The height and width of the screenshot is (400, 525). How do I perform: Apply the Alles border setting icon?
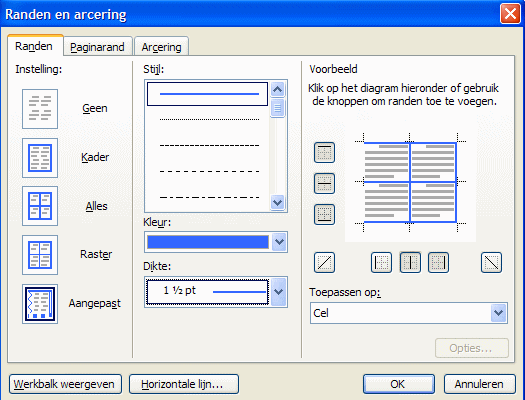(40, 206)
